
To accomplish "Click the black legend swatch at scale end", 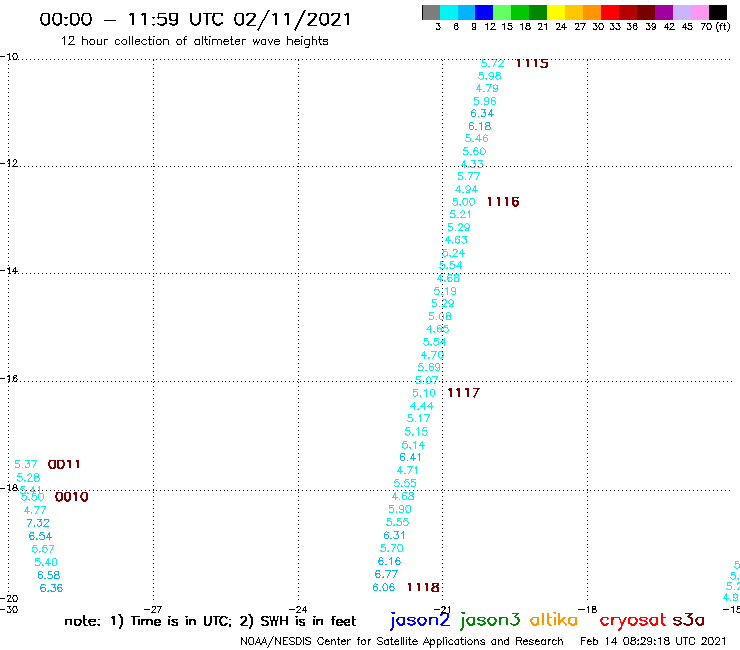I will [x=717, y=12].
